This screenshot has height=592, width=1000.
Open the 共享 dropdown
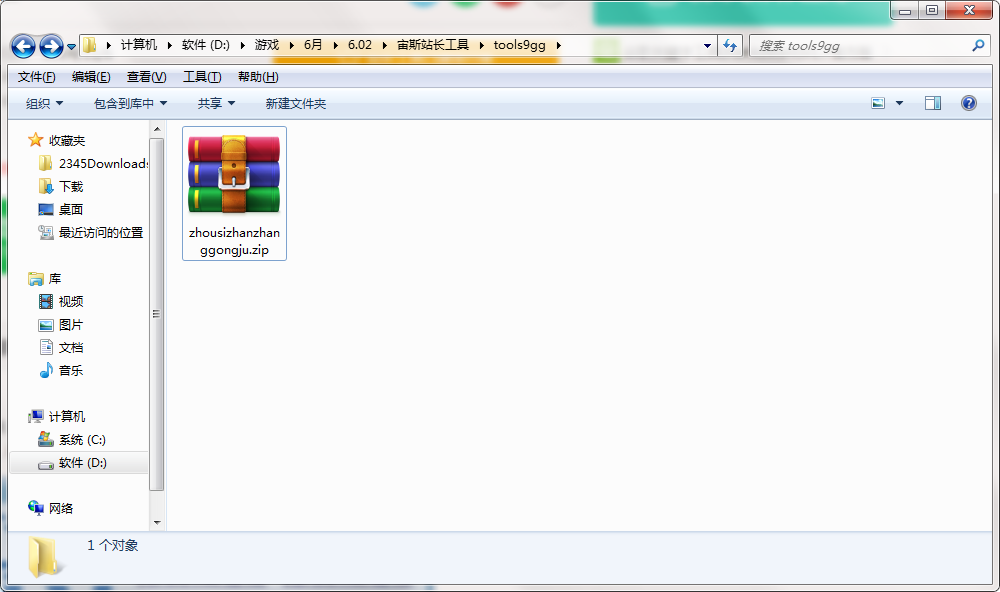216,103
